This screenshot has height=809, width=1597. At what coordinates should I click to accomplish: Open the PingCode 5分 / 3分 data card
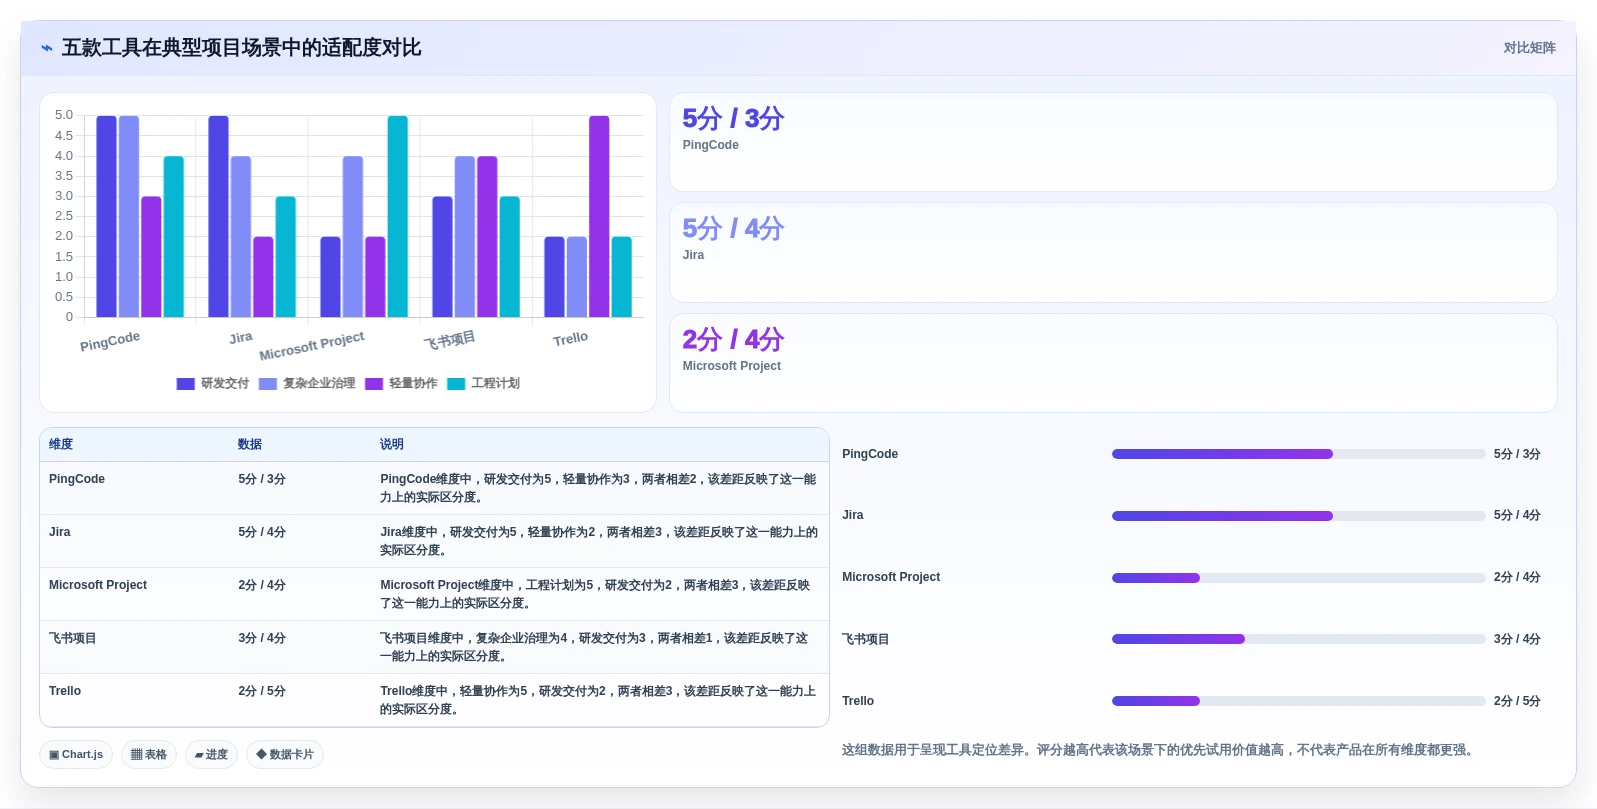tap(1113, 142)
